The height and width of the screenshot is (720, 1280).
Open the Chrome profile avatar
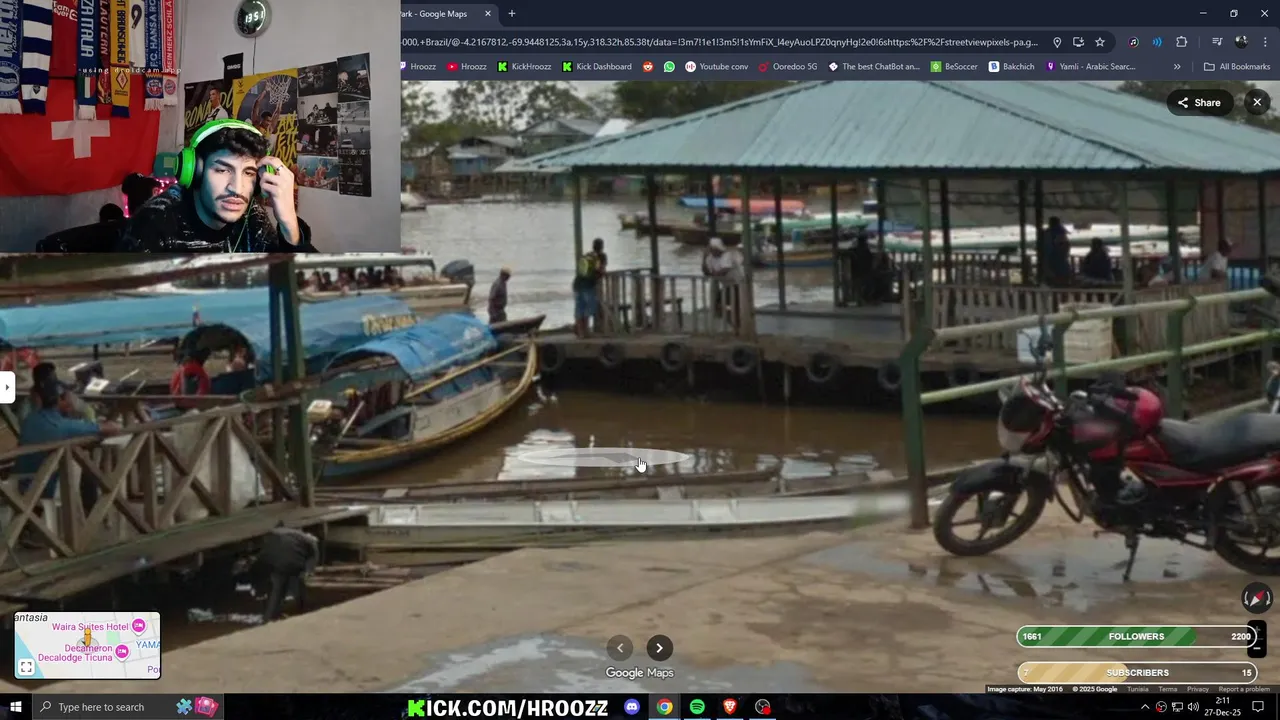pos(1241,42)
